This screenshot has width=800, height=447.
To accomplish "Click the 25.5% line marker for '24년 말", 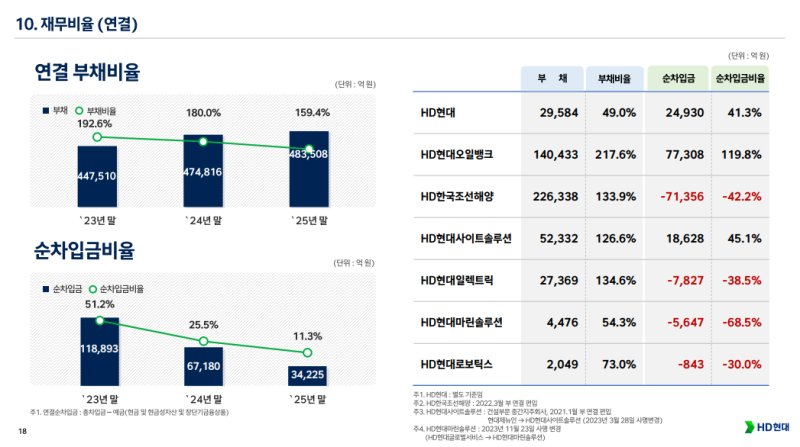I will click(x=203, y=341).
